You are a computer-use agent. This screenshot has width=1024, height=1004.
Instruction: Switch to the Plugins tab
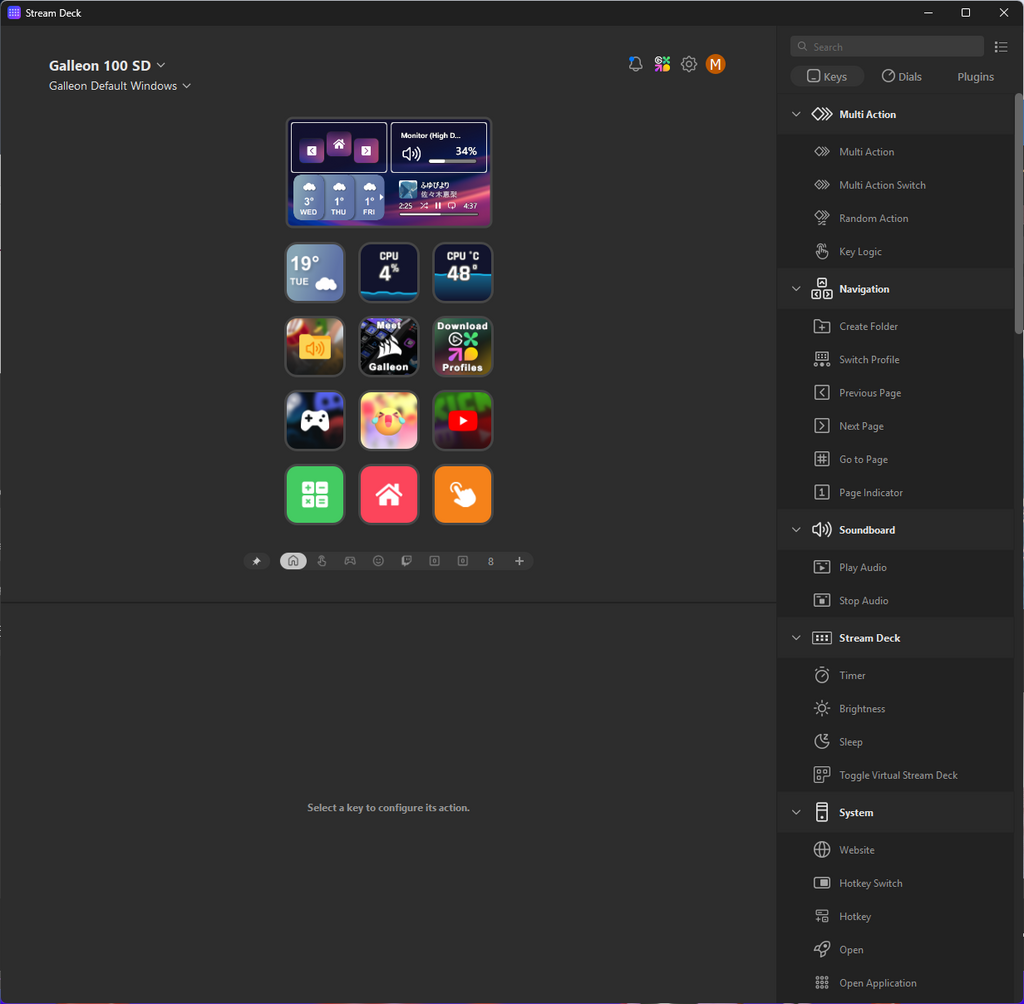point(974,76)
